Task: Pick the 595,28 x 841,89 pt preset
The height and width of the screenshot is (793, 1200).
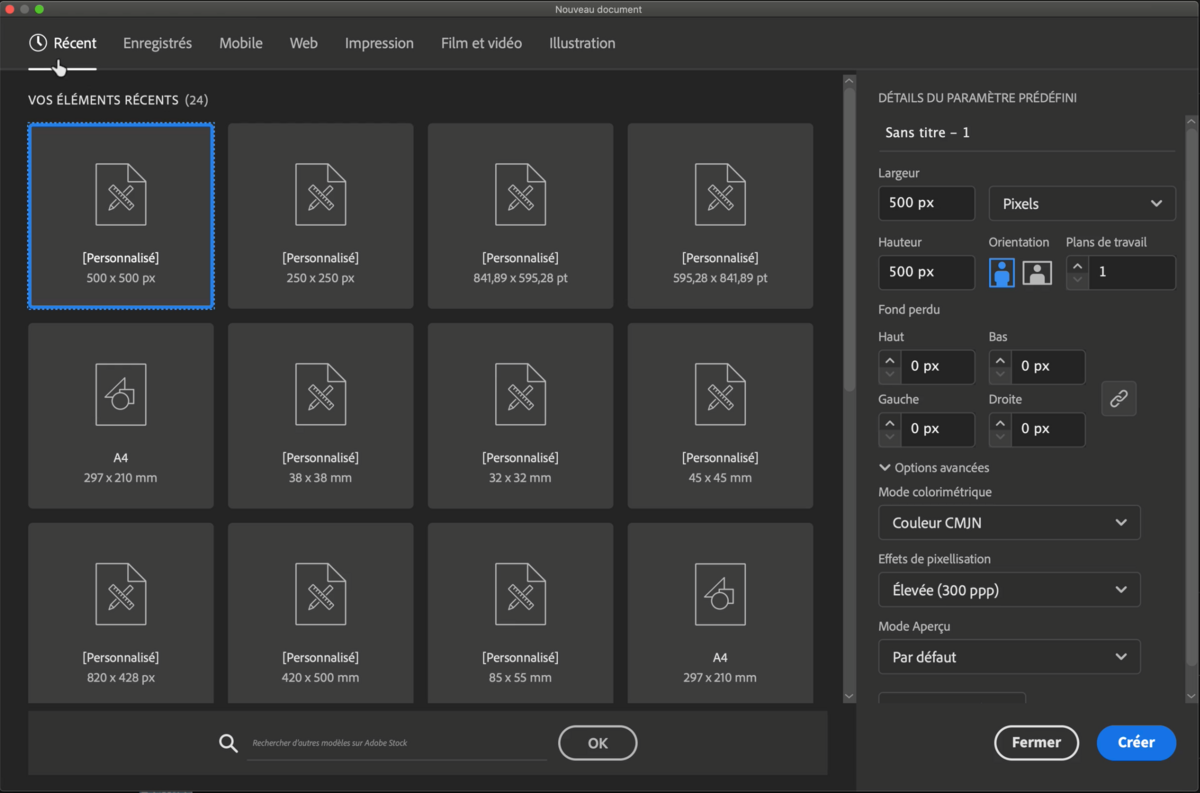Action: click(x=720, y=216)
